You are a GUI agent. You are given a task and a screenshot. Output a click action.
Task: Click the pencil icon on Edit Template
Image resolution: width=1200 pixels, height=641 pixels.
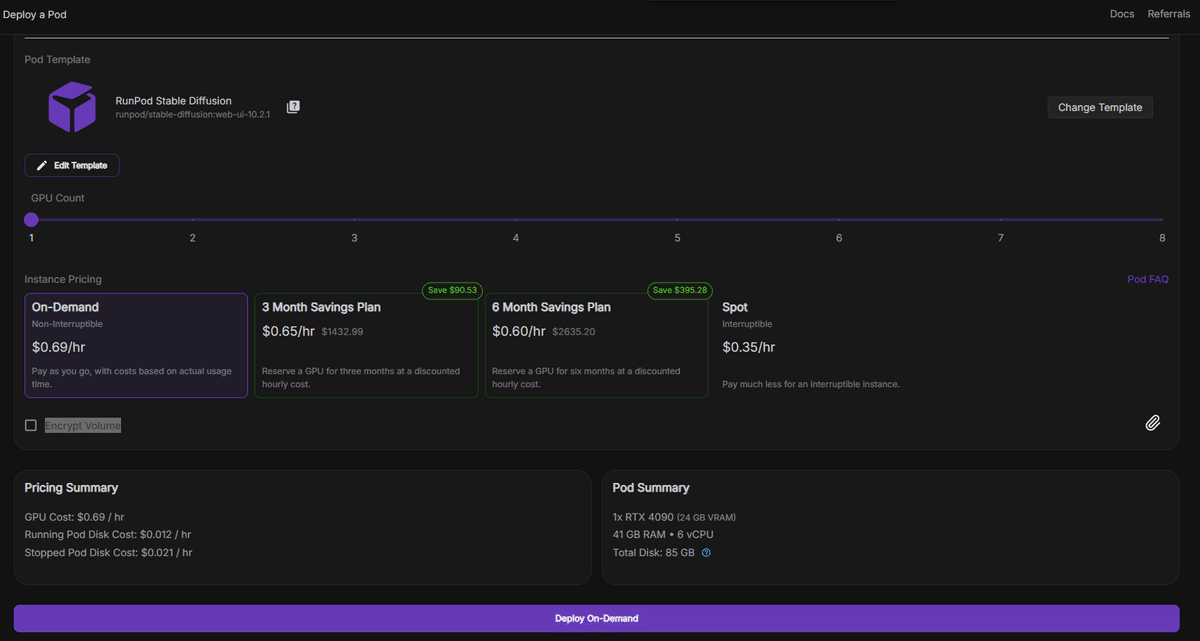(x=41, y=165)
